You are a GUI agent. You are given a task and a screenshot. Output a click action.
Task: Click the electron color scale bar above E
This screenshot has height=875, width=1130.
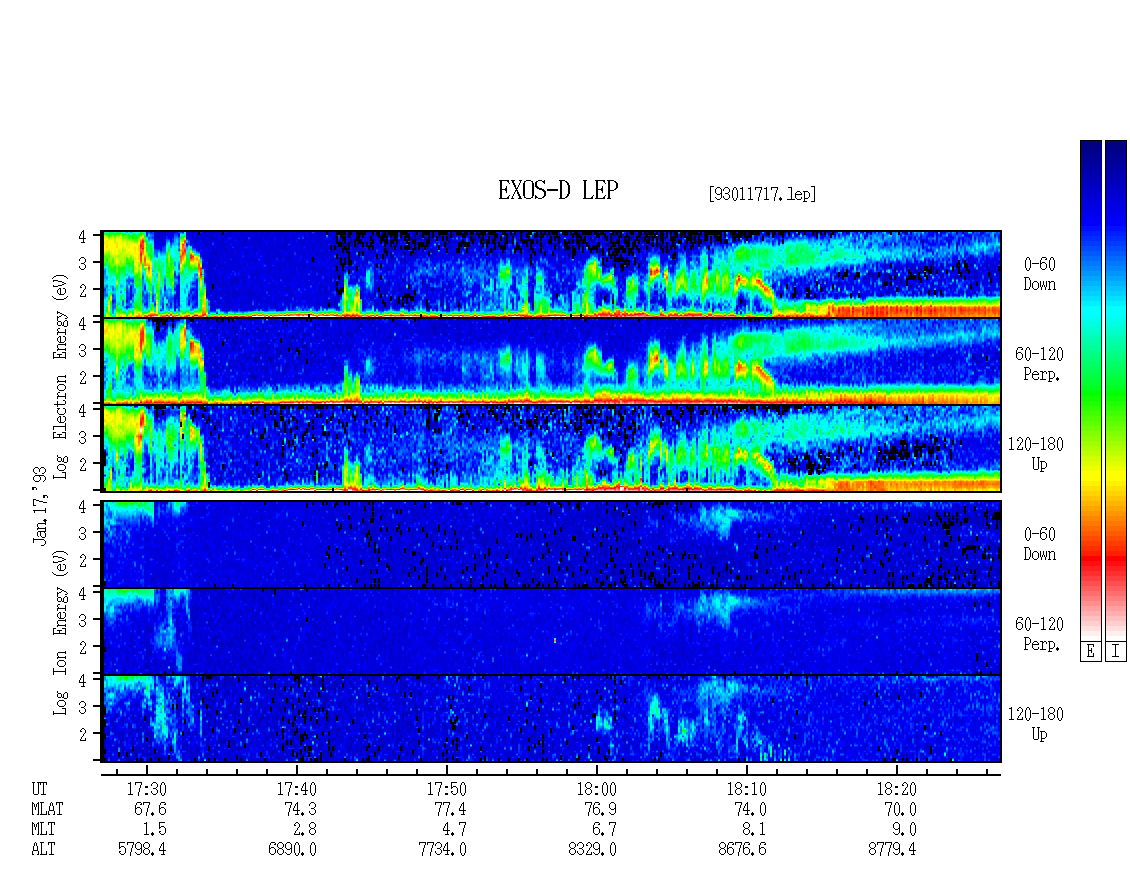[x=1090, y=390]
